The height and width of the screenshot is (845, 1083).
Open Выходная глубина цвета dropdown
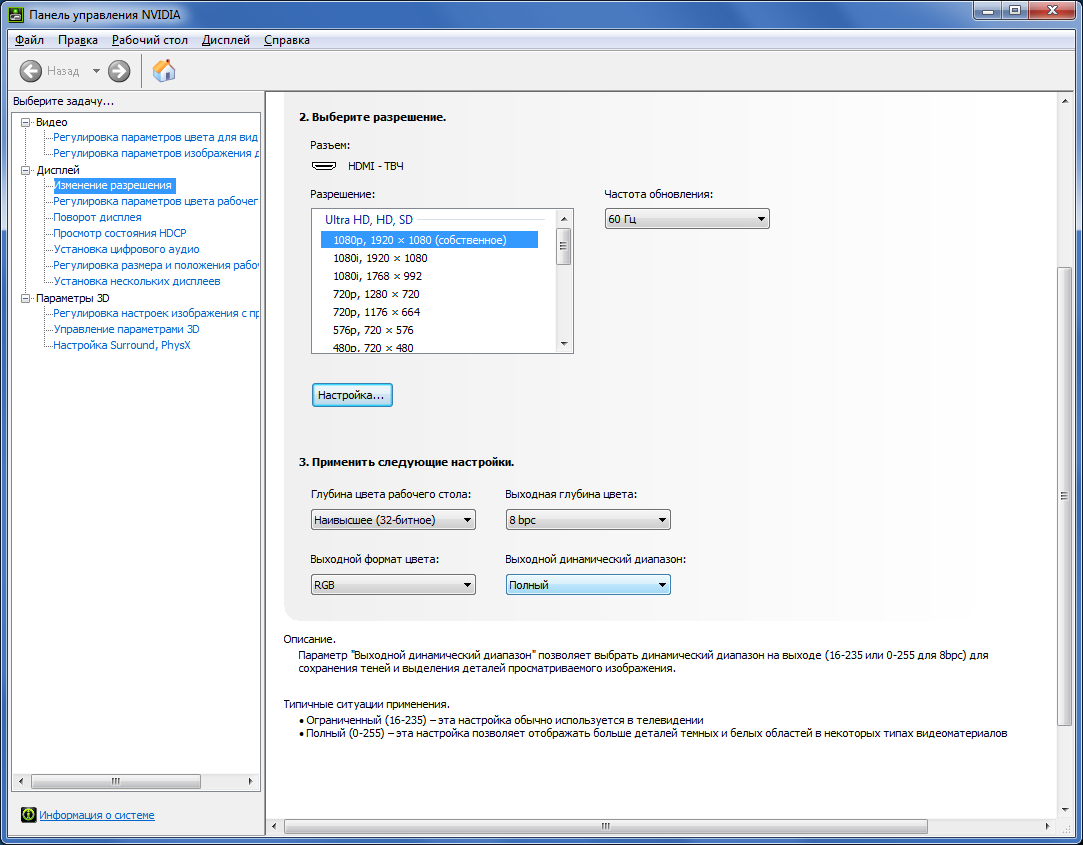[x=588, y=520]
